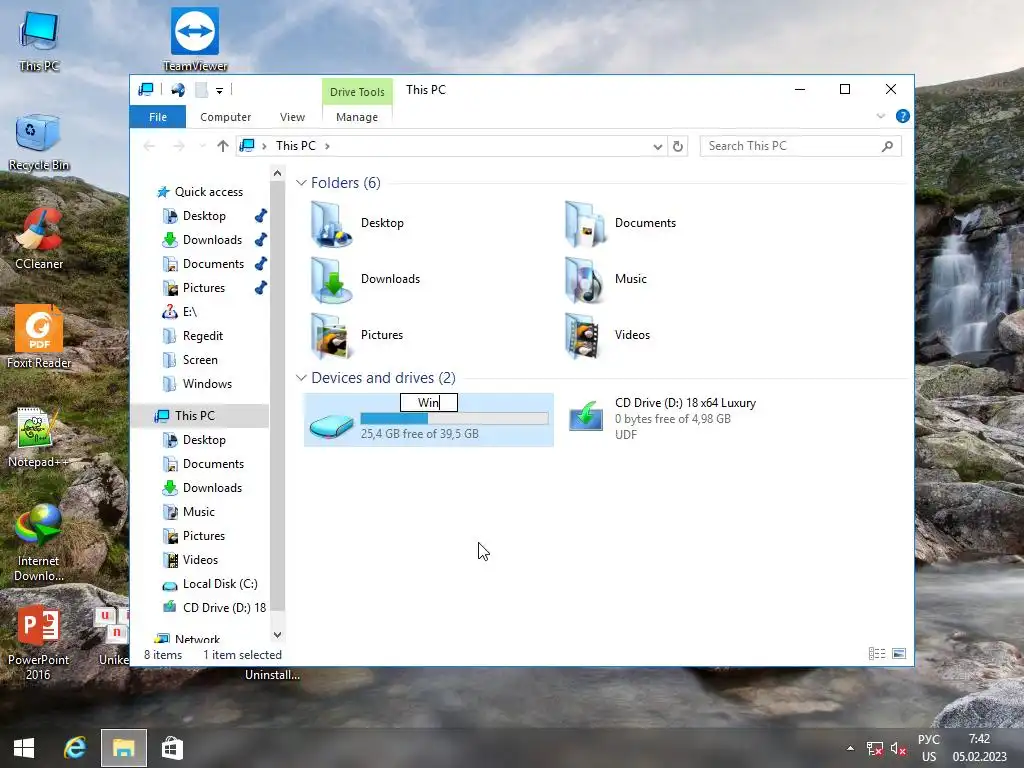
Task: Switch to the Manage ribbon tab
Action: 357,117
